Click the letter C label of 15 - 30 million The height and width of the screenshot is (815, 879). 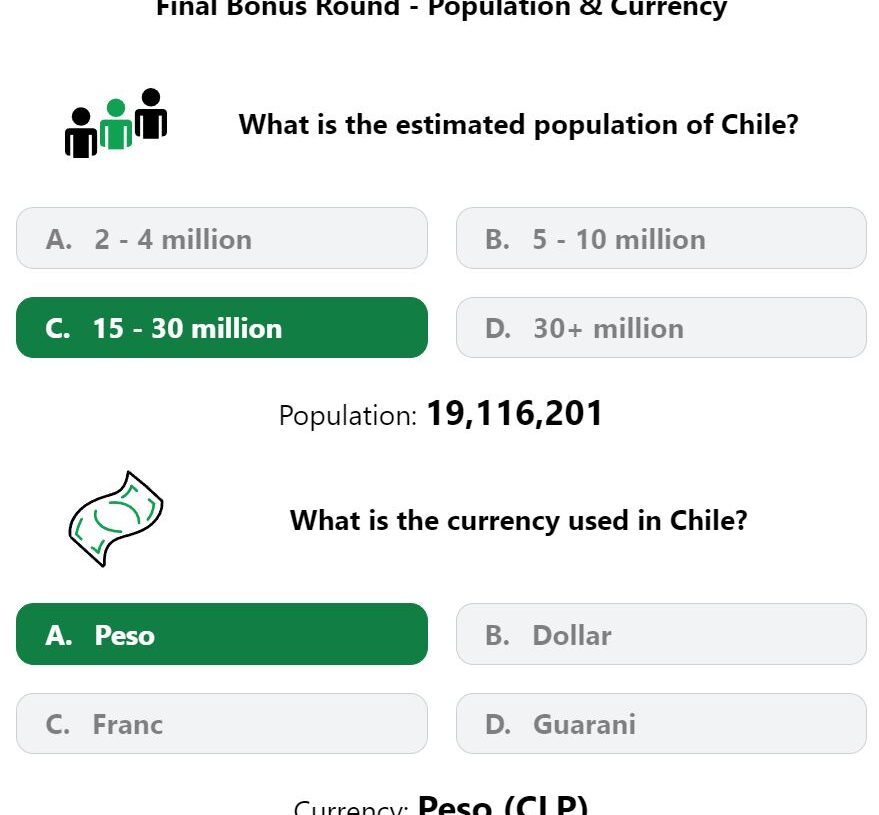58,328
